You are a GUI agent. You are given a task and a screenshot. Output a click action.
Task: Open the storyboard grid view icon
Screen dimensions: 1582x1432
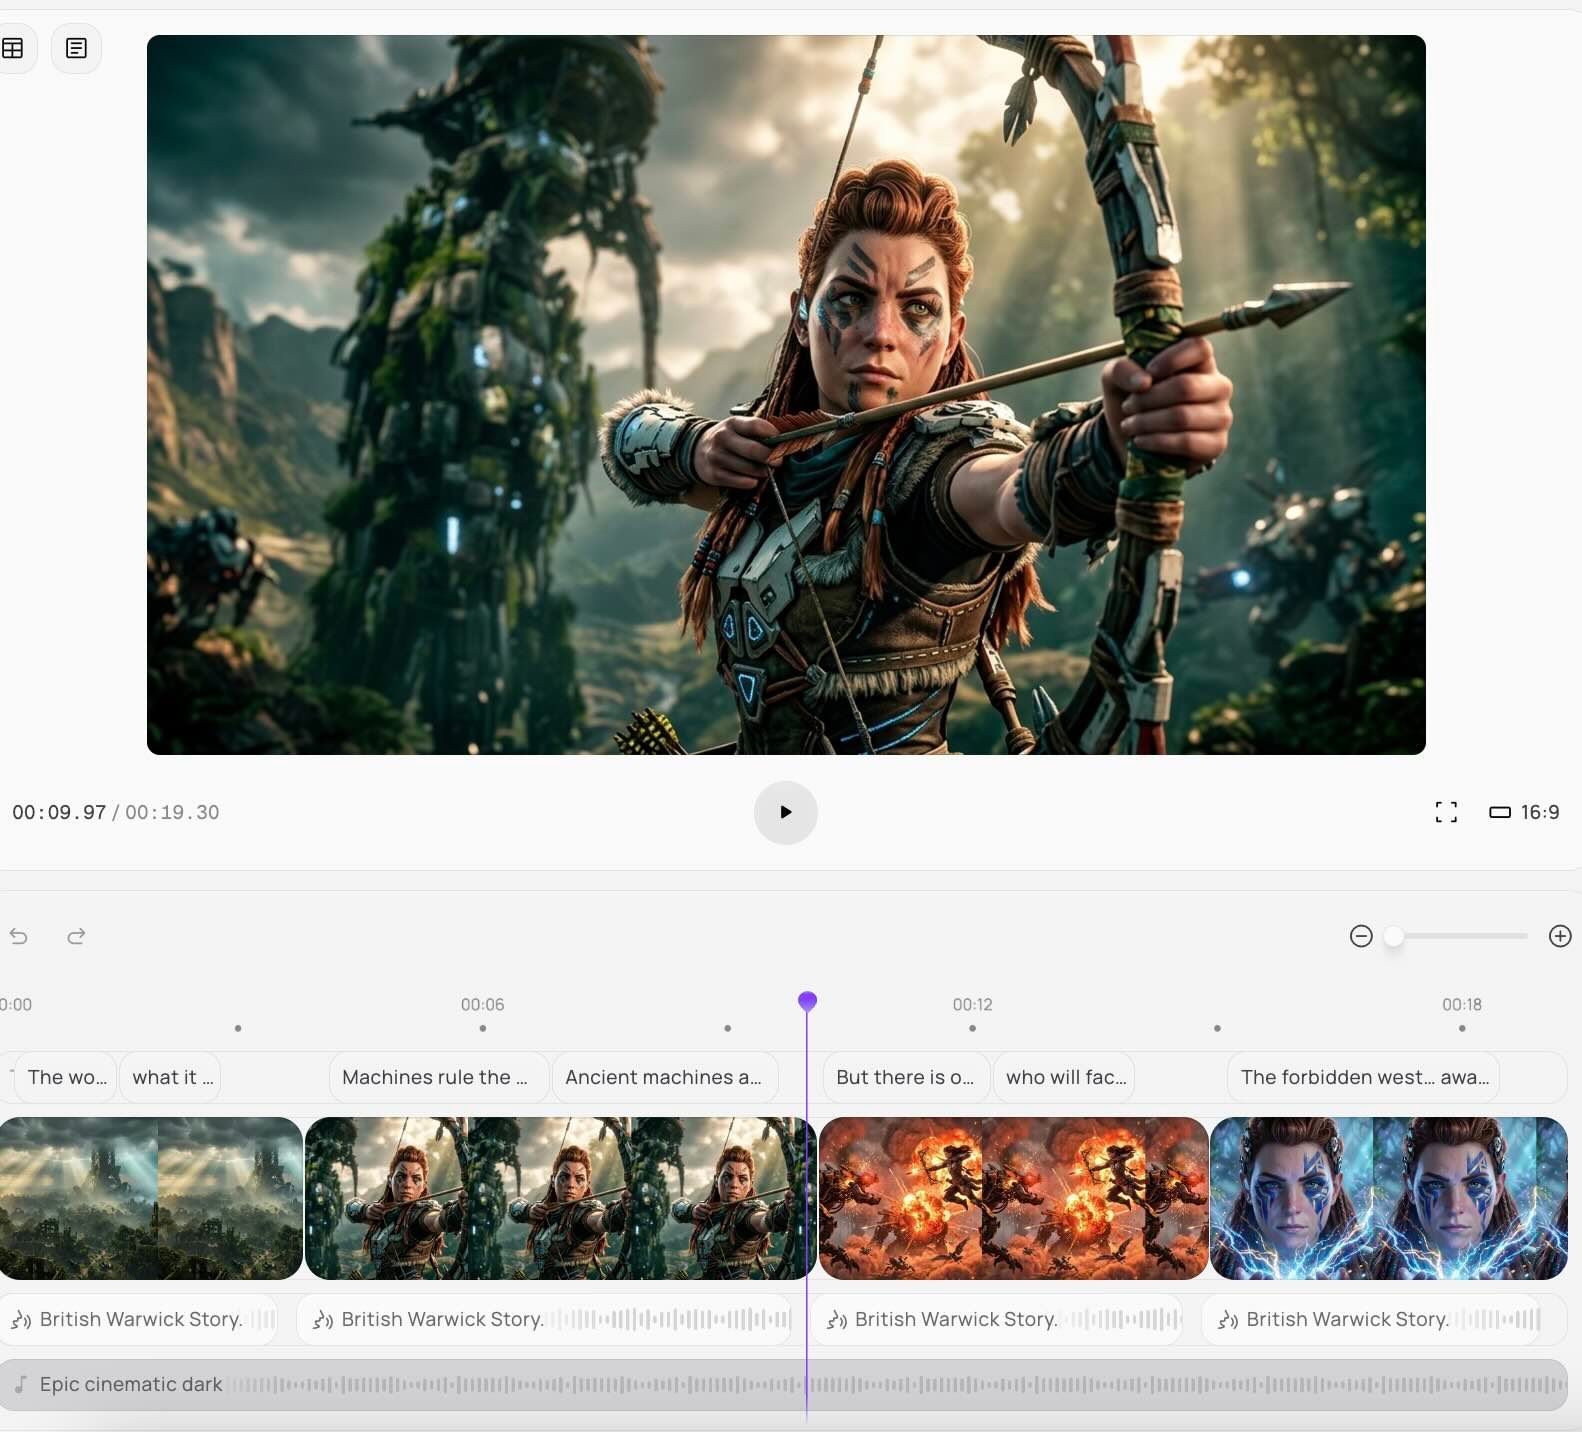pos(13,48)
